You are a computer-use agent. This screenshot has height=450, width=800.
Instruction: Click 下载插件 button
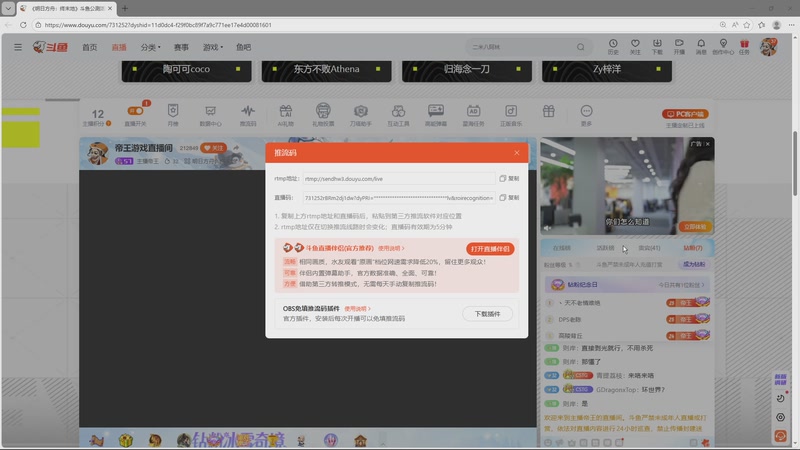(487, 314)
